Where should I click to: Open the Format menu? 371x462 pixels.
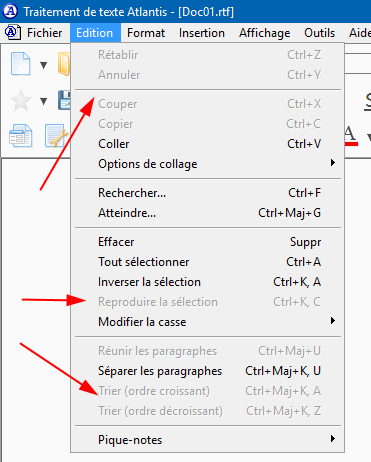click(x=146, y=33)
